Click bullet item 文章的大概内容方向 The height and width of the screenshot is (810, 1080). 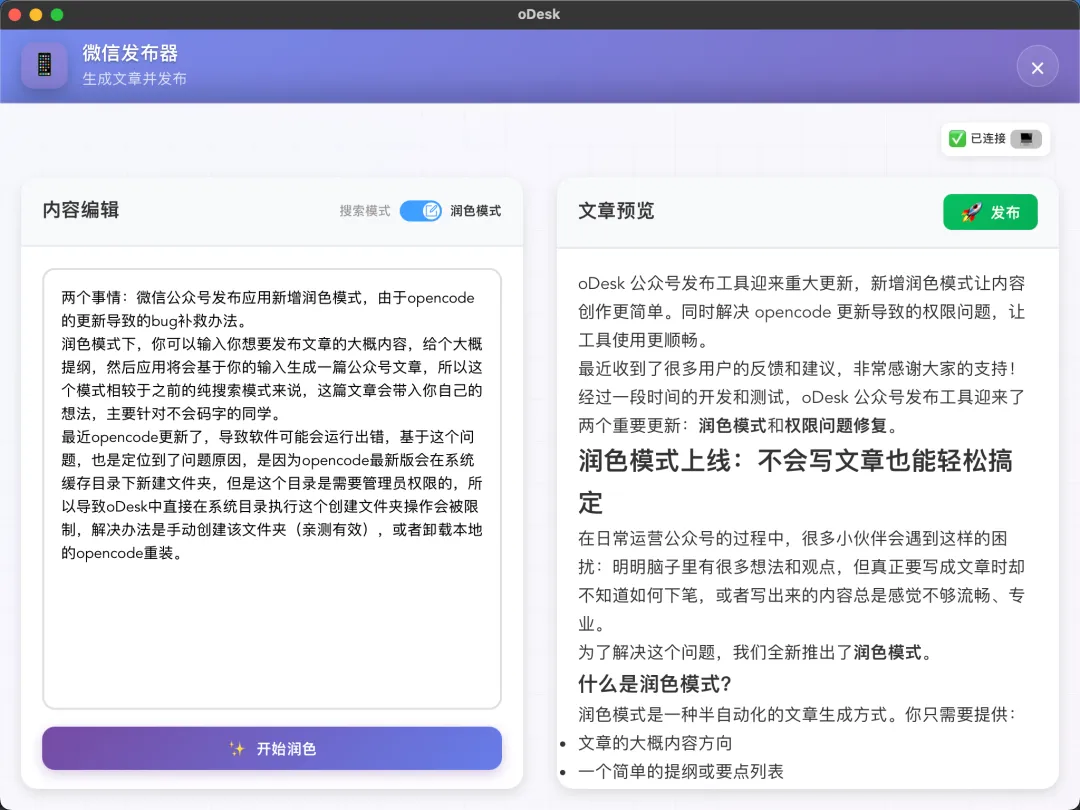coord(655,743)
